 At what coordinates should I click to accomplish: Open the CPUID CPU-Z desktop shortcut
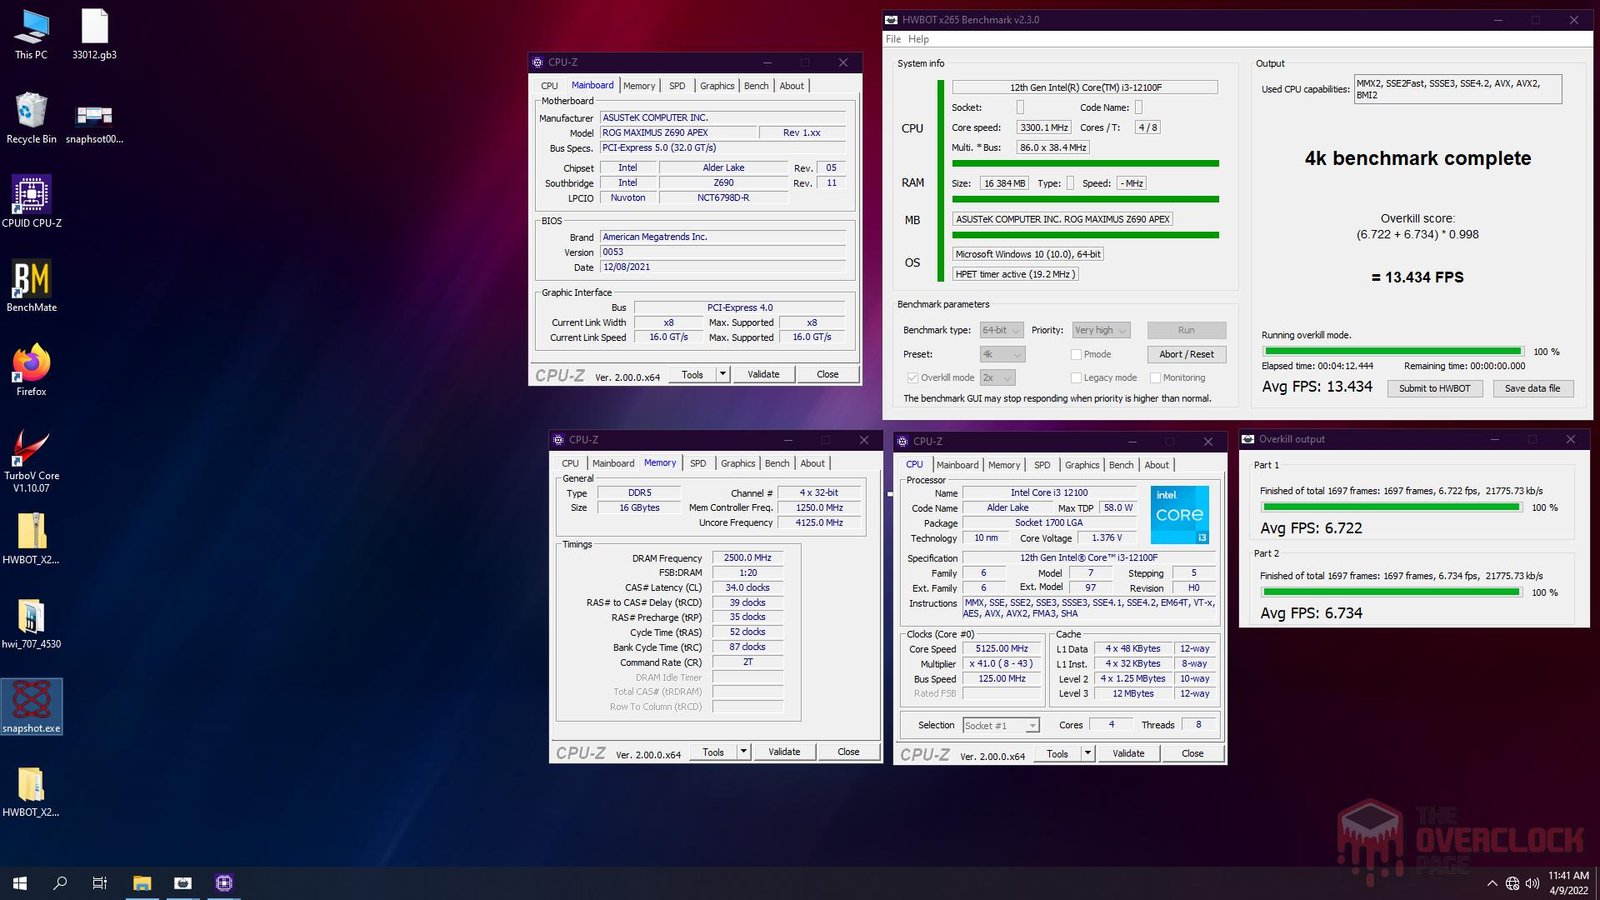click(31, 197)
